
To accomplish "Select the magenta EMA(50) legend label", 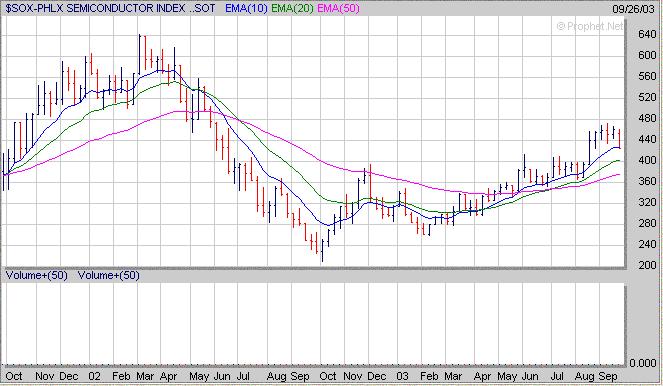I will [x=338, y=8].
